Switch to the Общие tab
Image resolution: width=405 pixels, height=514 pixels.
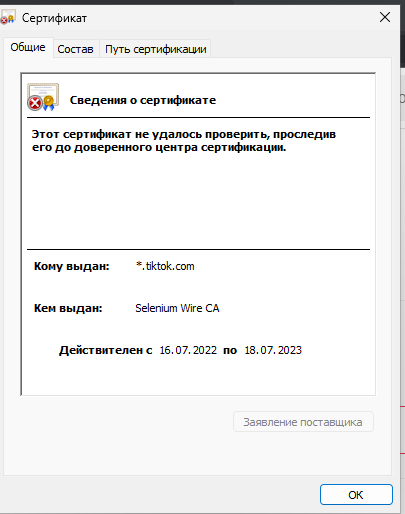click(28, 47)
